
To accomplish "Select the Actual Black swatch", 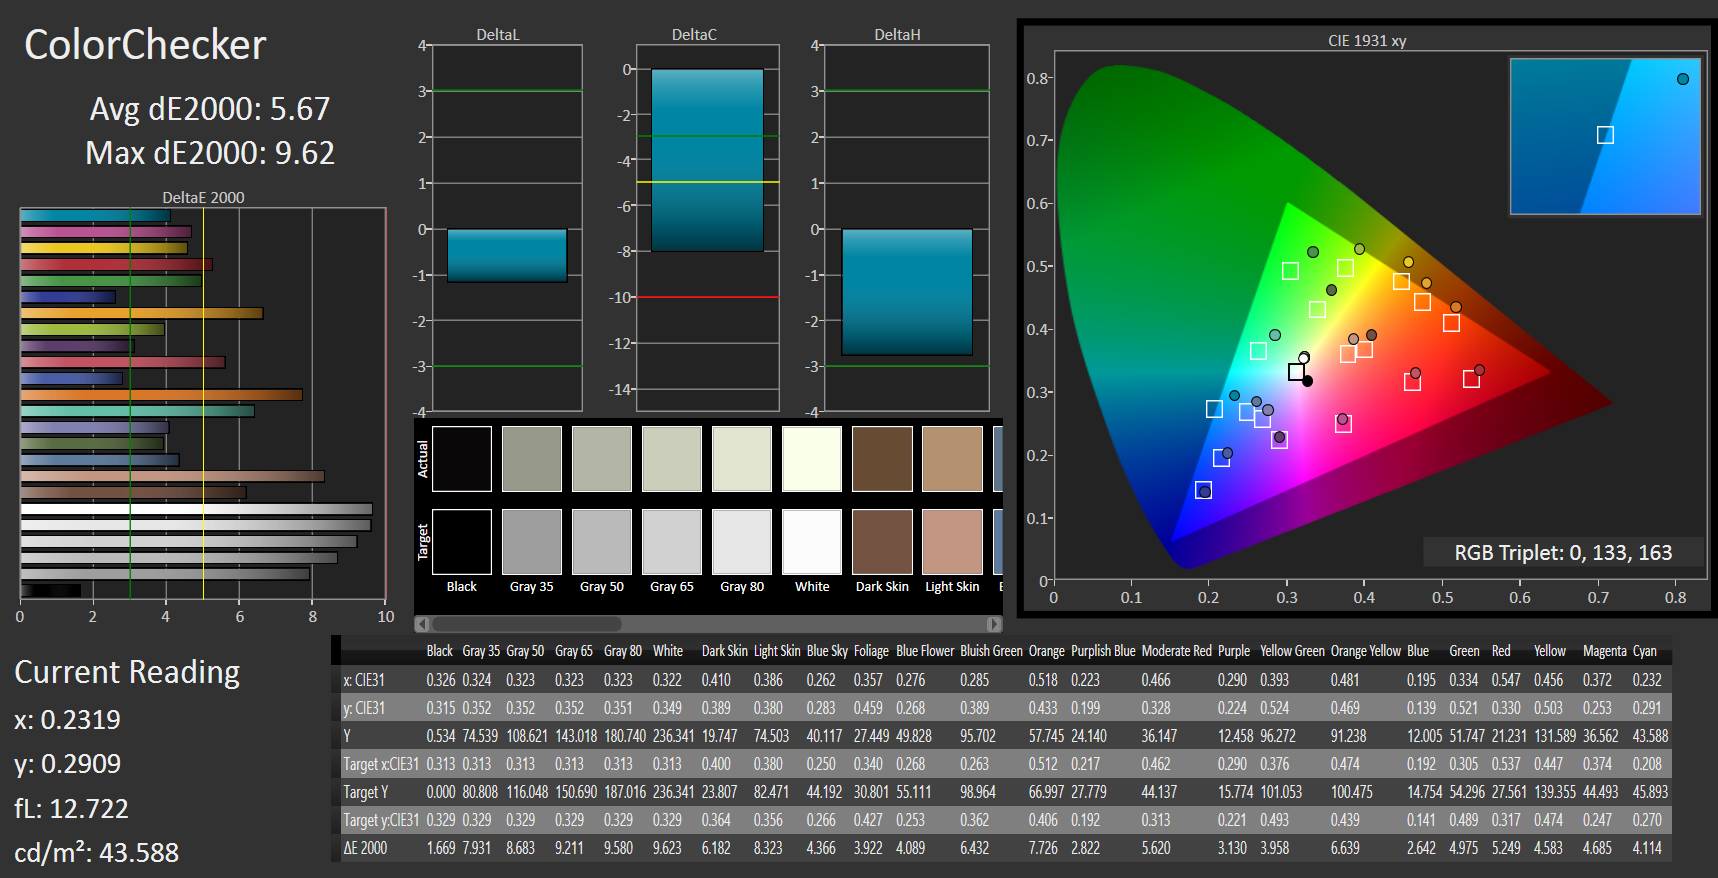I will pos(462,459).
